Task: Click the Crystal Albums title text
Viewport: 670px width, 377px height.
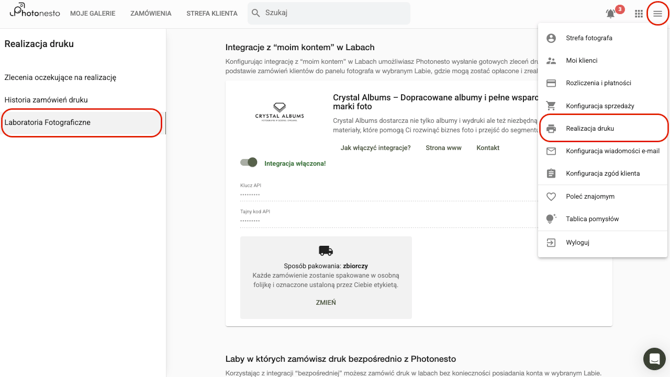Action: [435, 102]
